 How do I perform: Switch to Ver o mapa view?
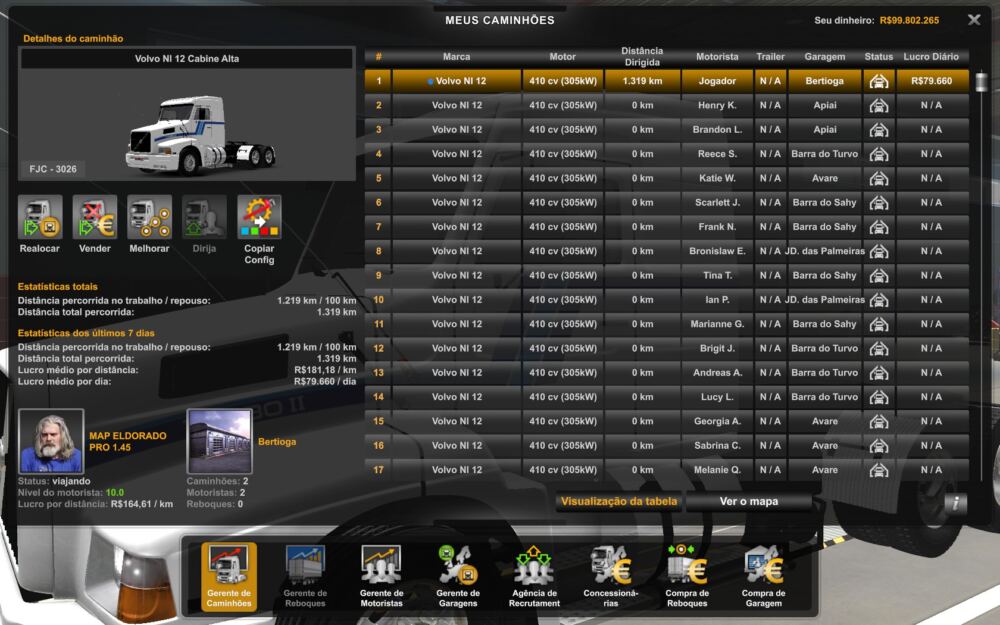click(x=748, y=502)
